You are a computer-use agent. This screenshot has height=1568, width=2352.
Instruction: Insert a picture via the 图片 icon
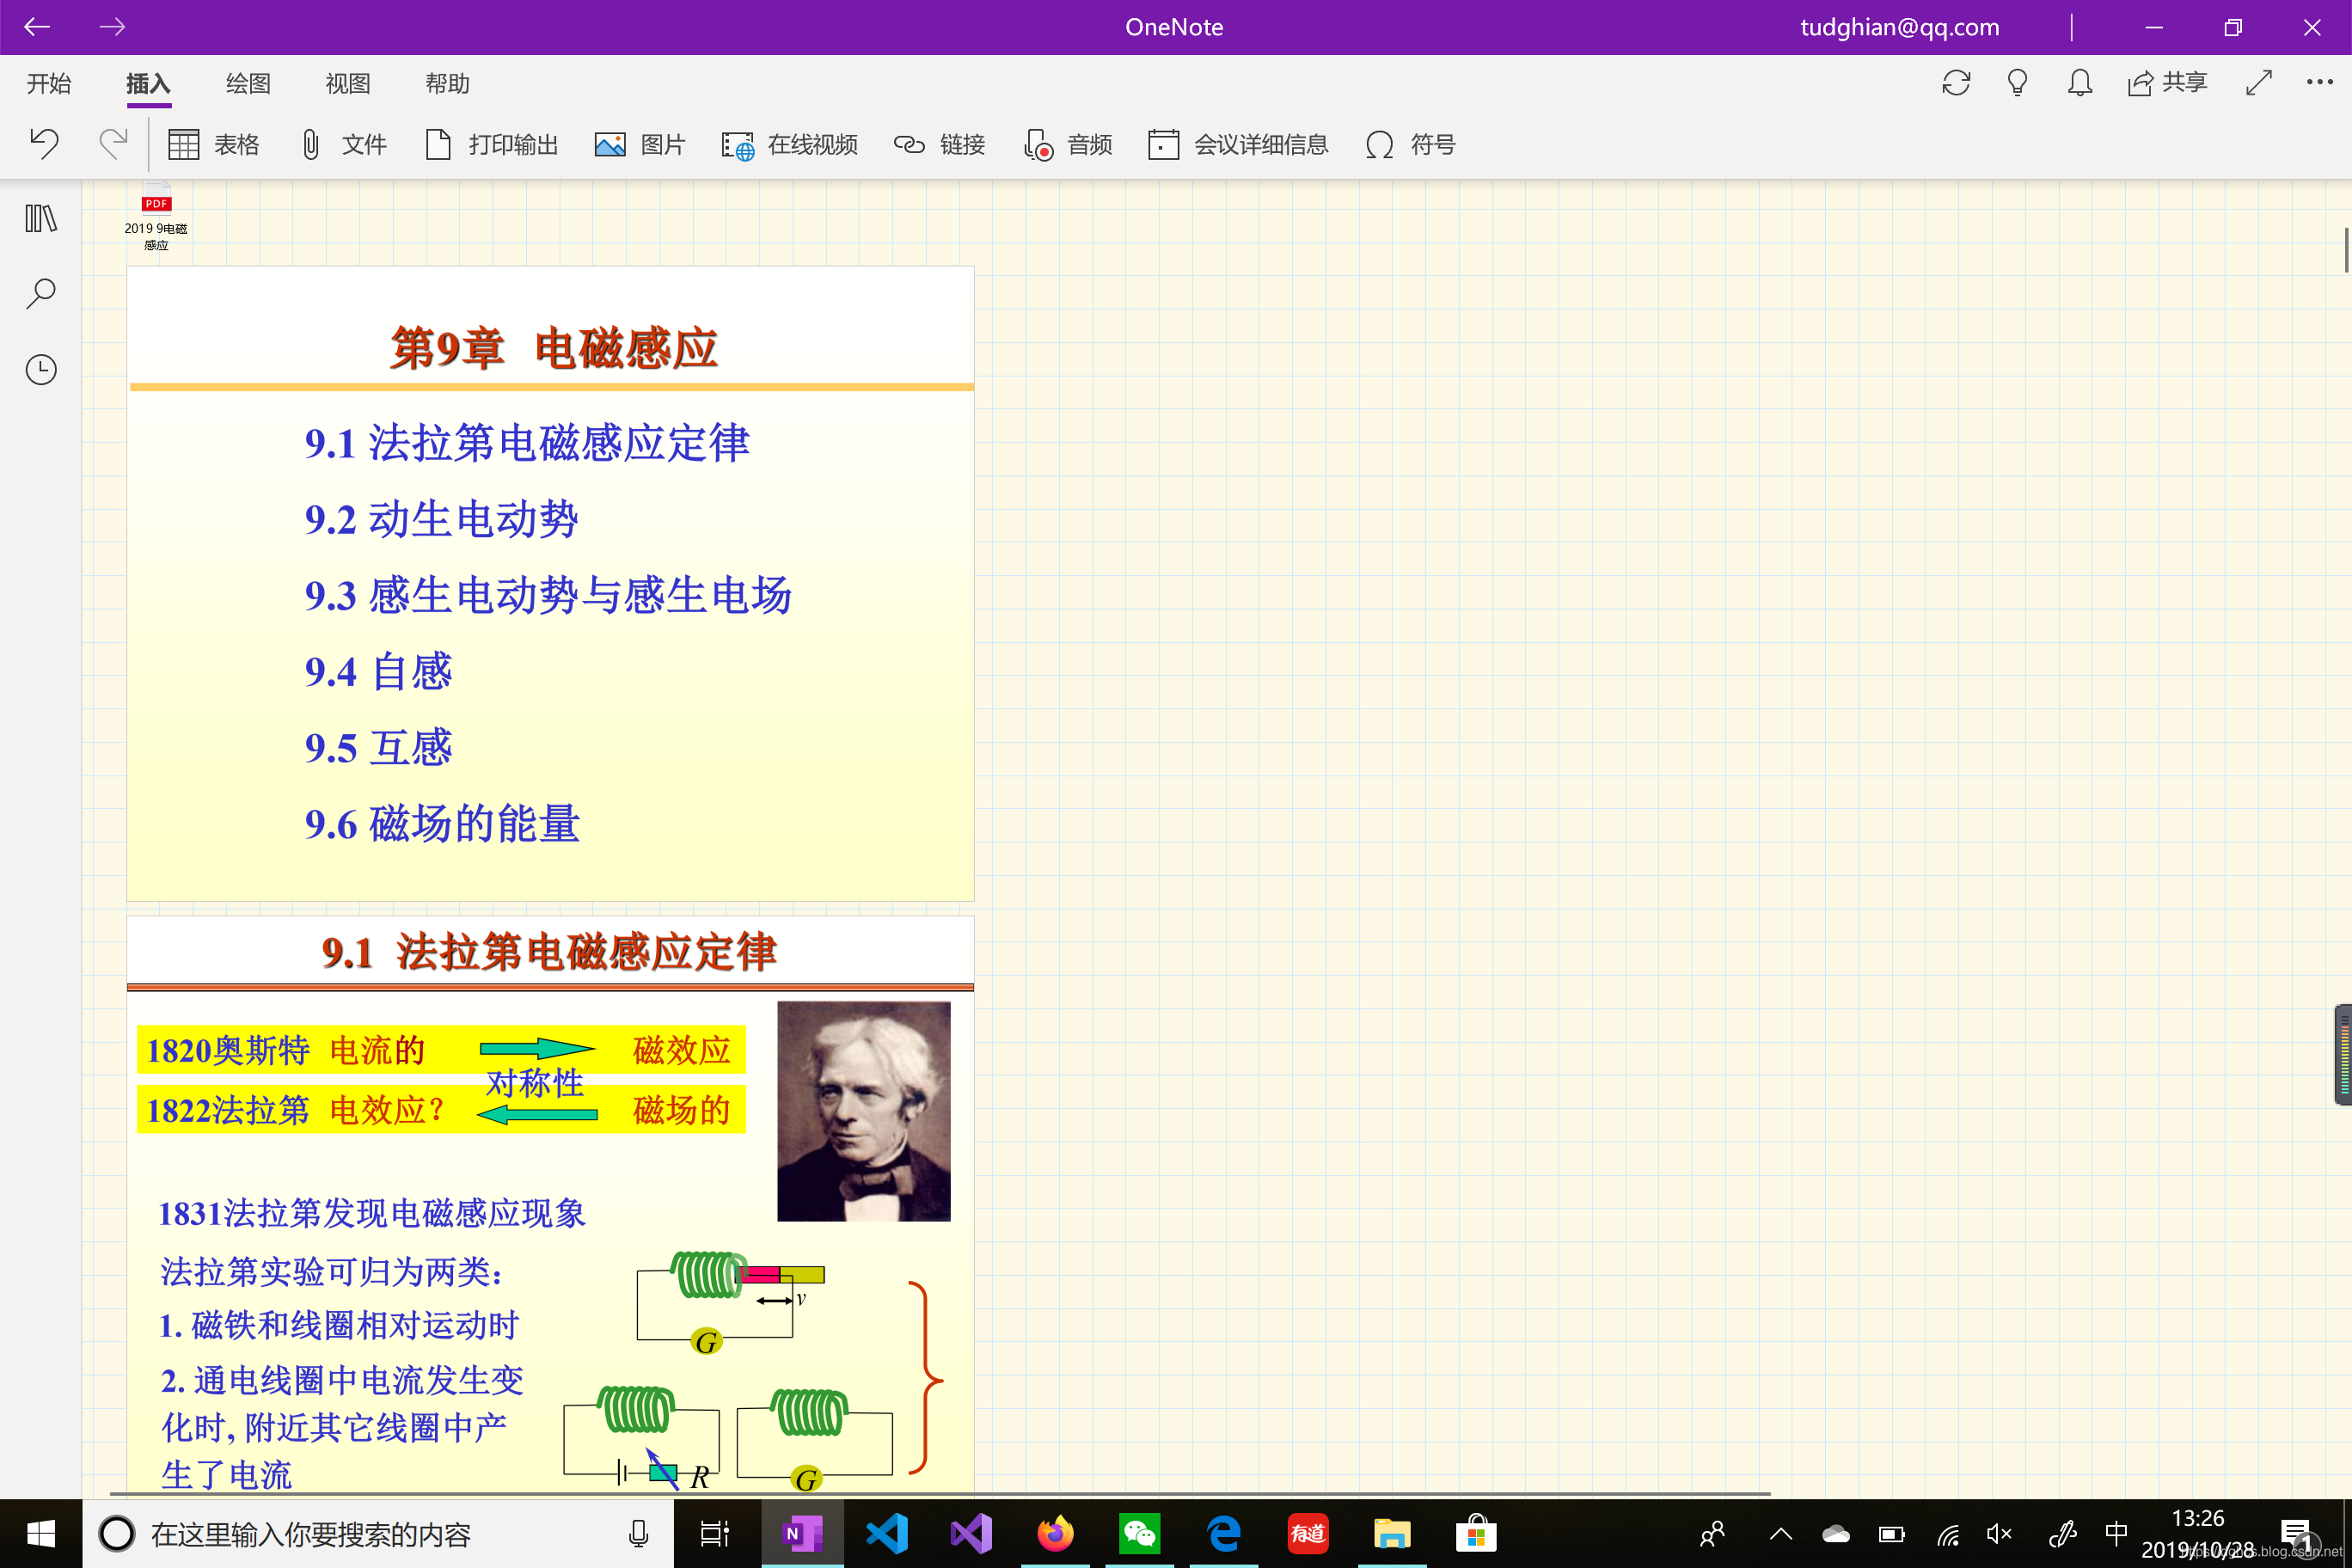pyautogui.click(x=639, y=144)
